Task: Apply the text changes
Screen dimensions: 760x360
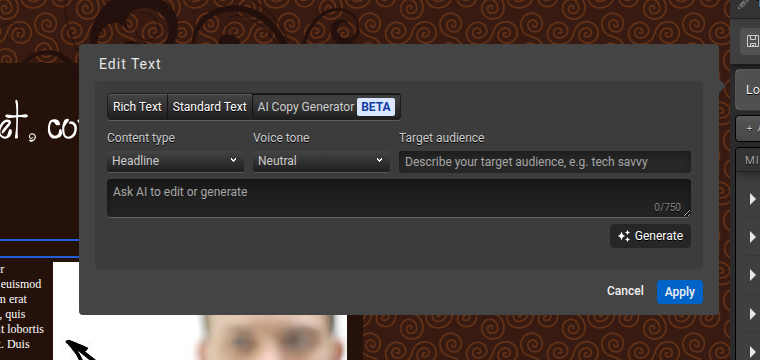Action: click(x=680, y=292)
